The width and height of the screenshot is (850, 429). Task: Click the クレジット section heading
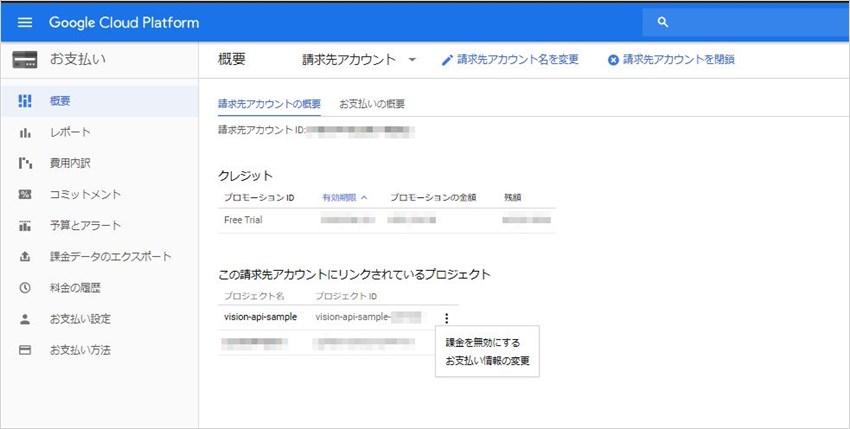[246, 176]
